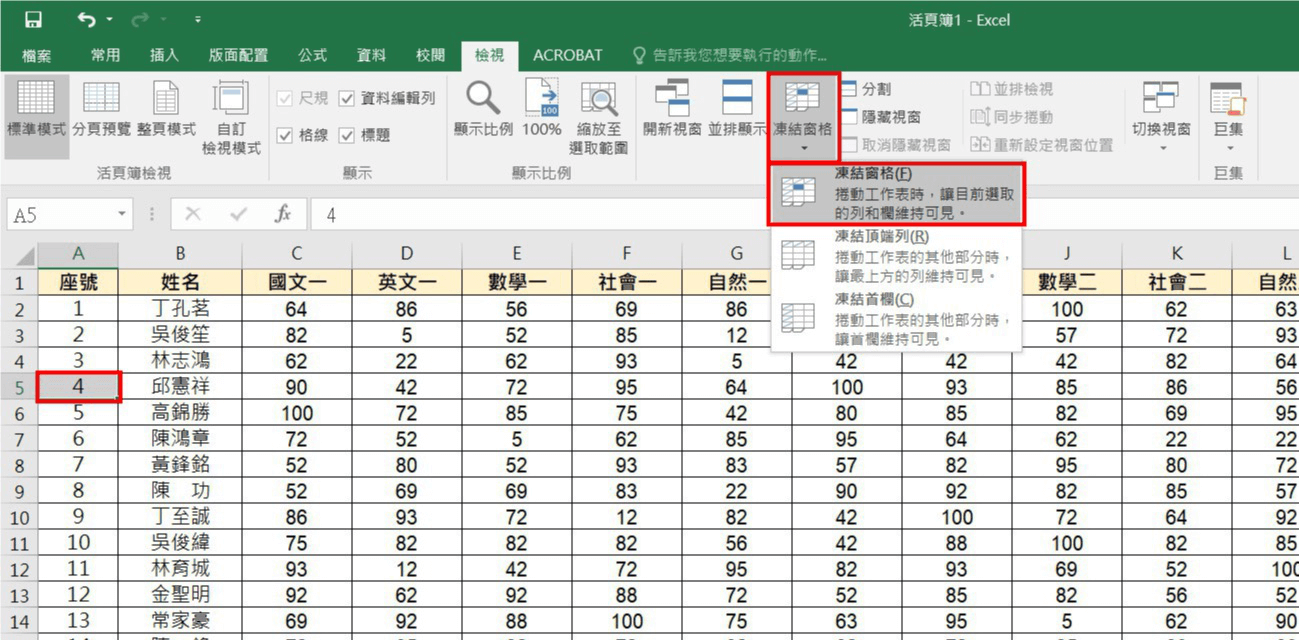Screen dimensions: 1299x640
Task: Click the 分割 split button
Action: coord(866,89)
